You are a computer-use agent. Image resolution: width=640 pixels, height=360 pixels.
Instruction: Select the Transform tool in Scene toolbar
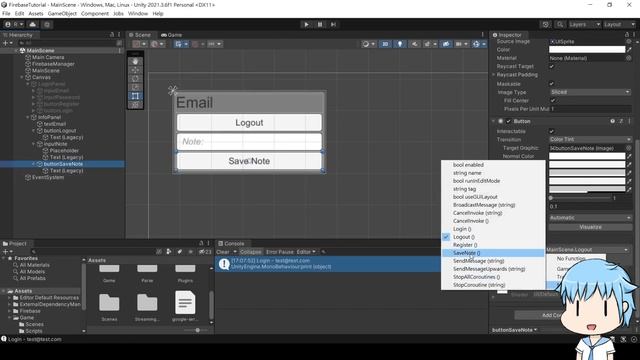point(135,104)
